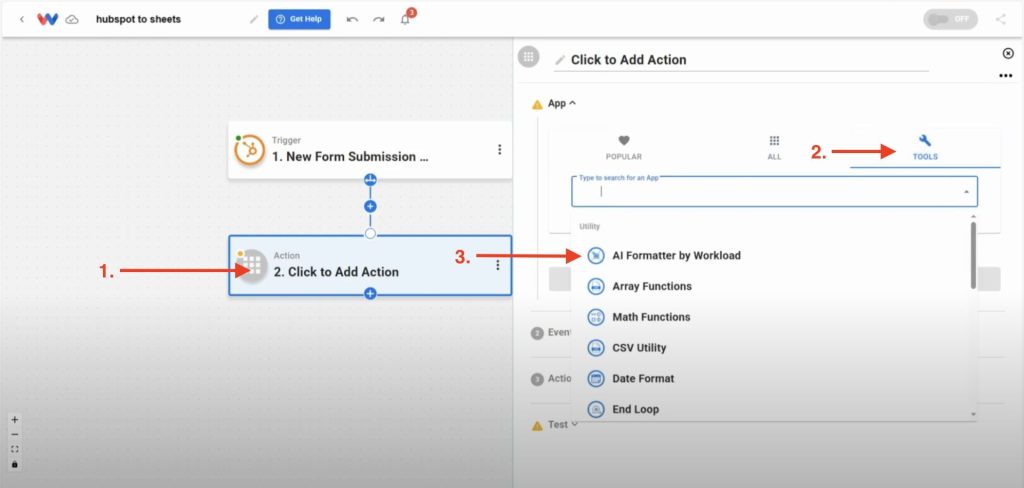
Task: Open the Action step 3 section
Action: click(551, 379)
